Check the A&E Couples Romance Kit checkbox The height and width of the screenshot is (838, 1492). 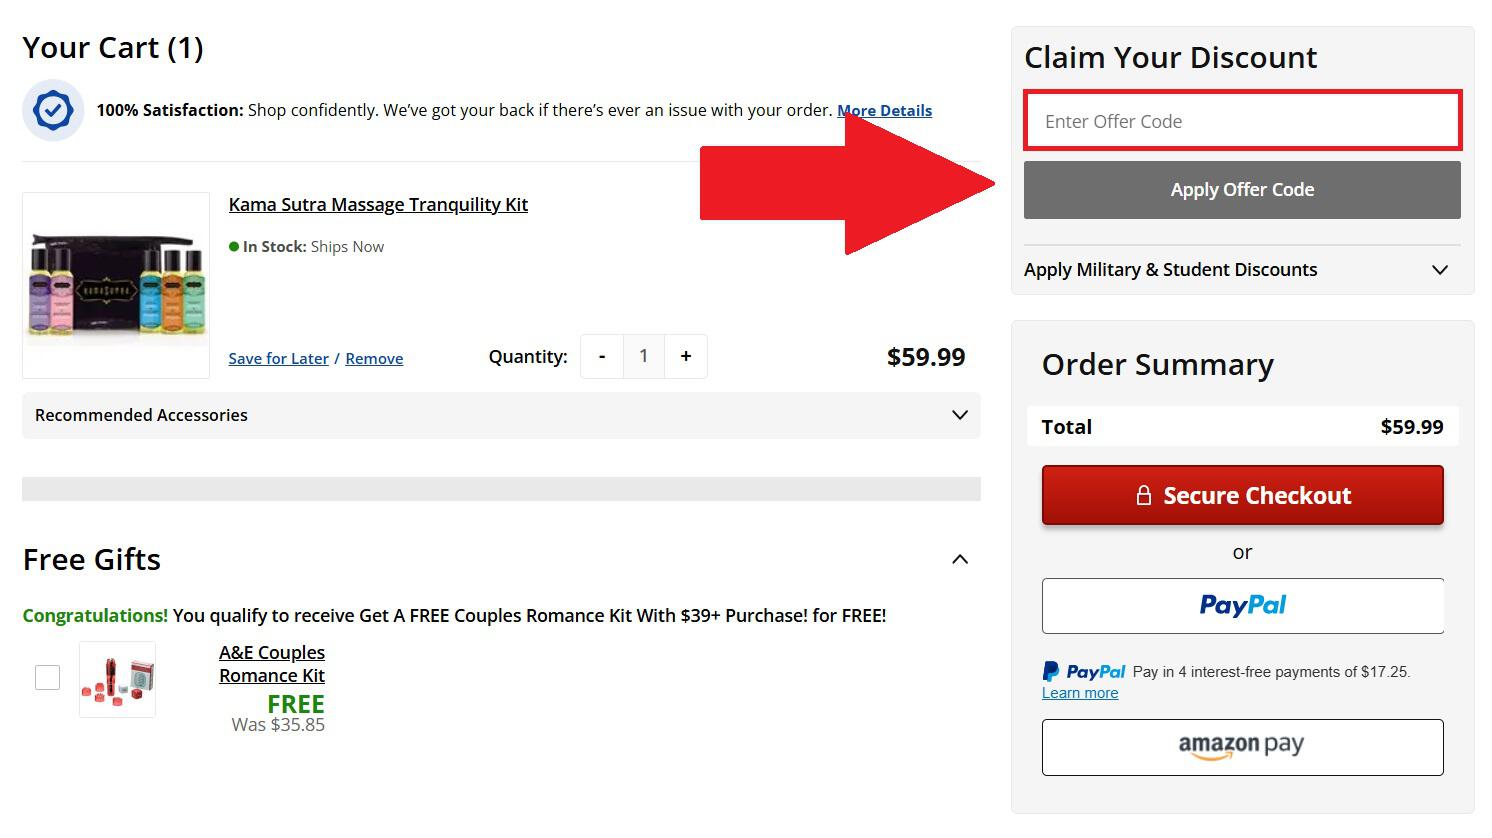47,677
